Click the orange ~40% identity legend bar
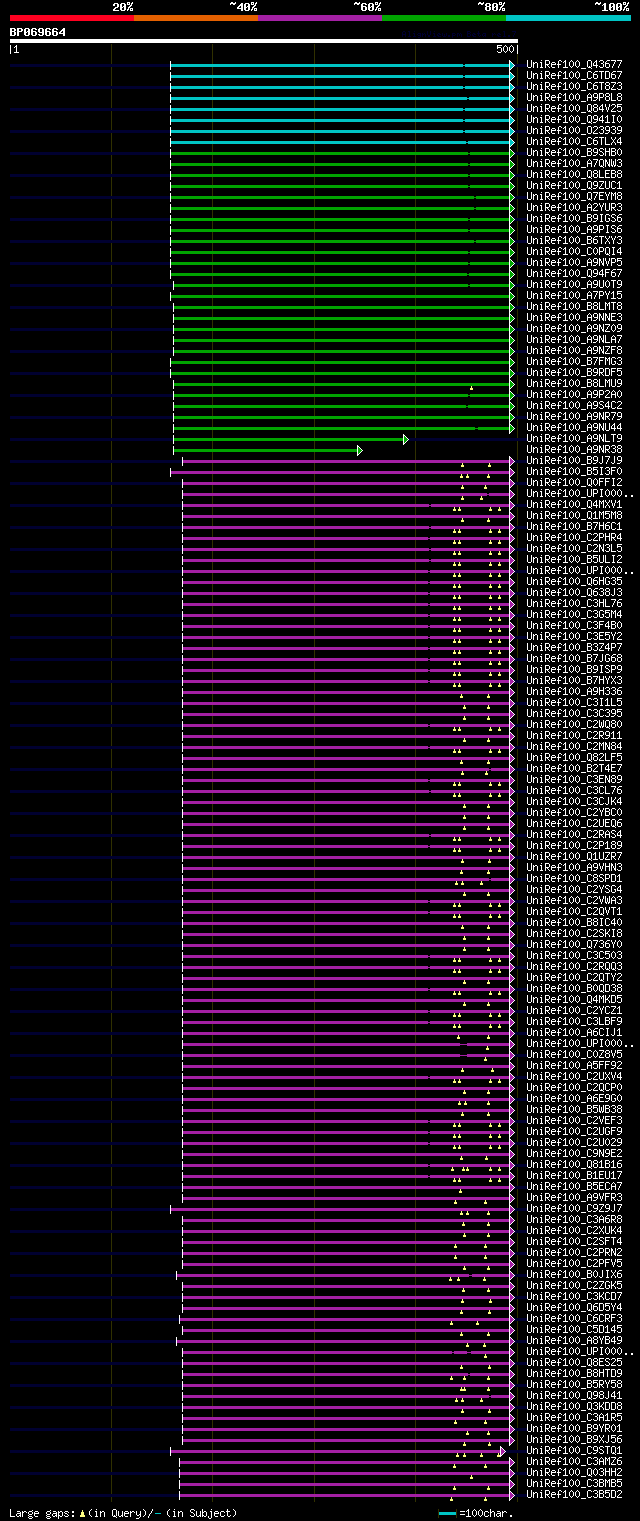 pos(196,18)
